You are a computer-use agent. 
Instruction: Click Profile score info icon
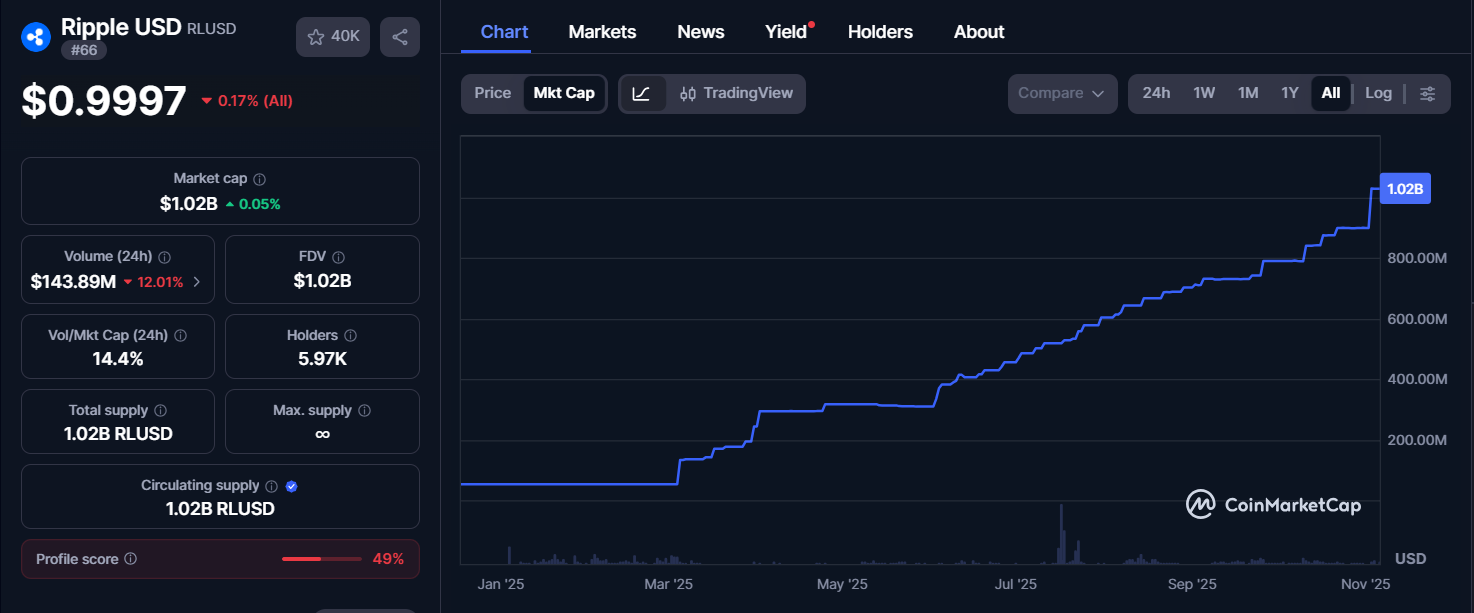pyautogui.click(x=131, y=560)
